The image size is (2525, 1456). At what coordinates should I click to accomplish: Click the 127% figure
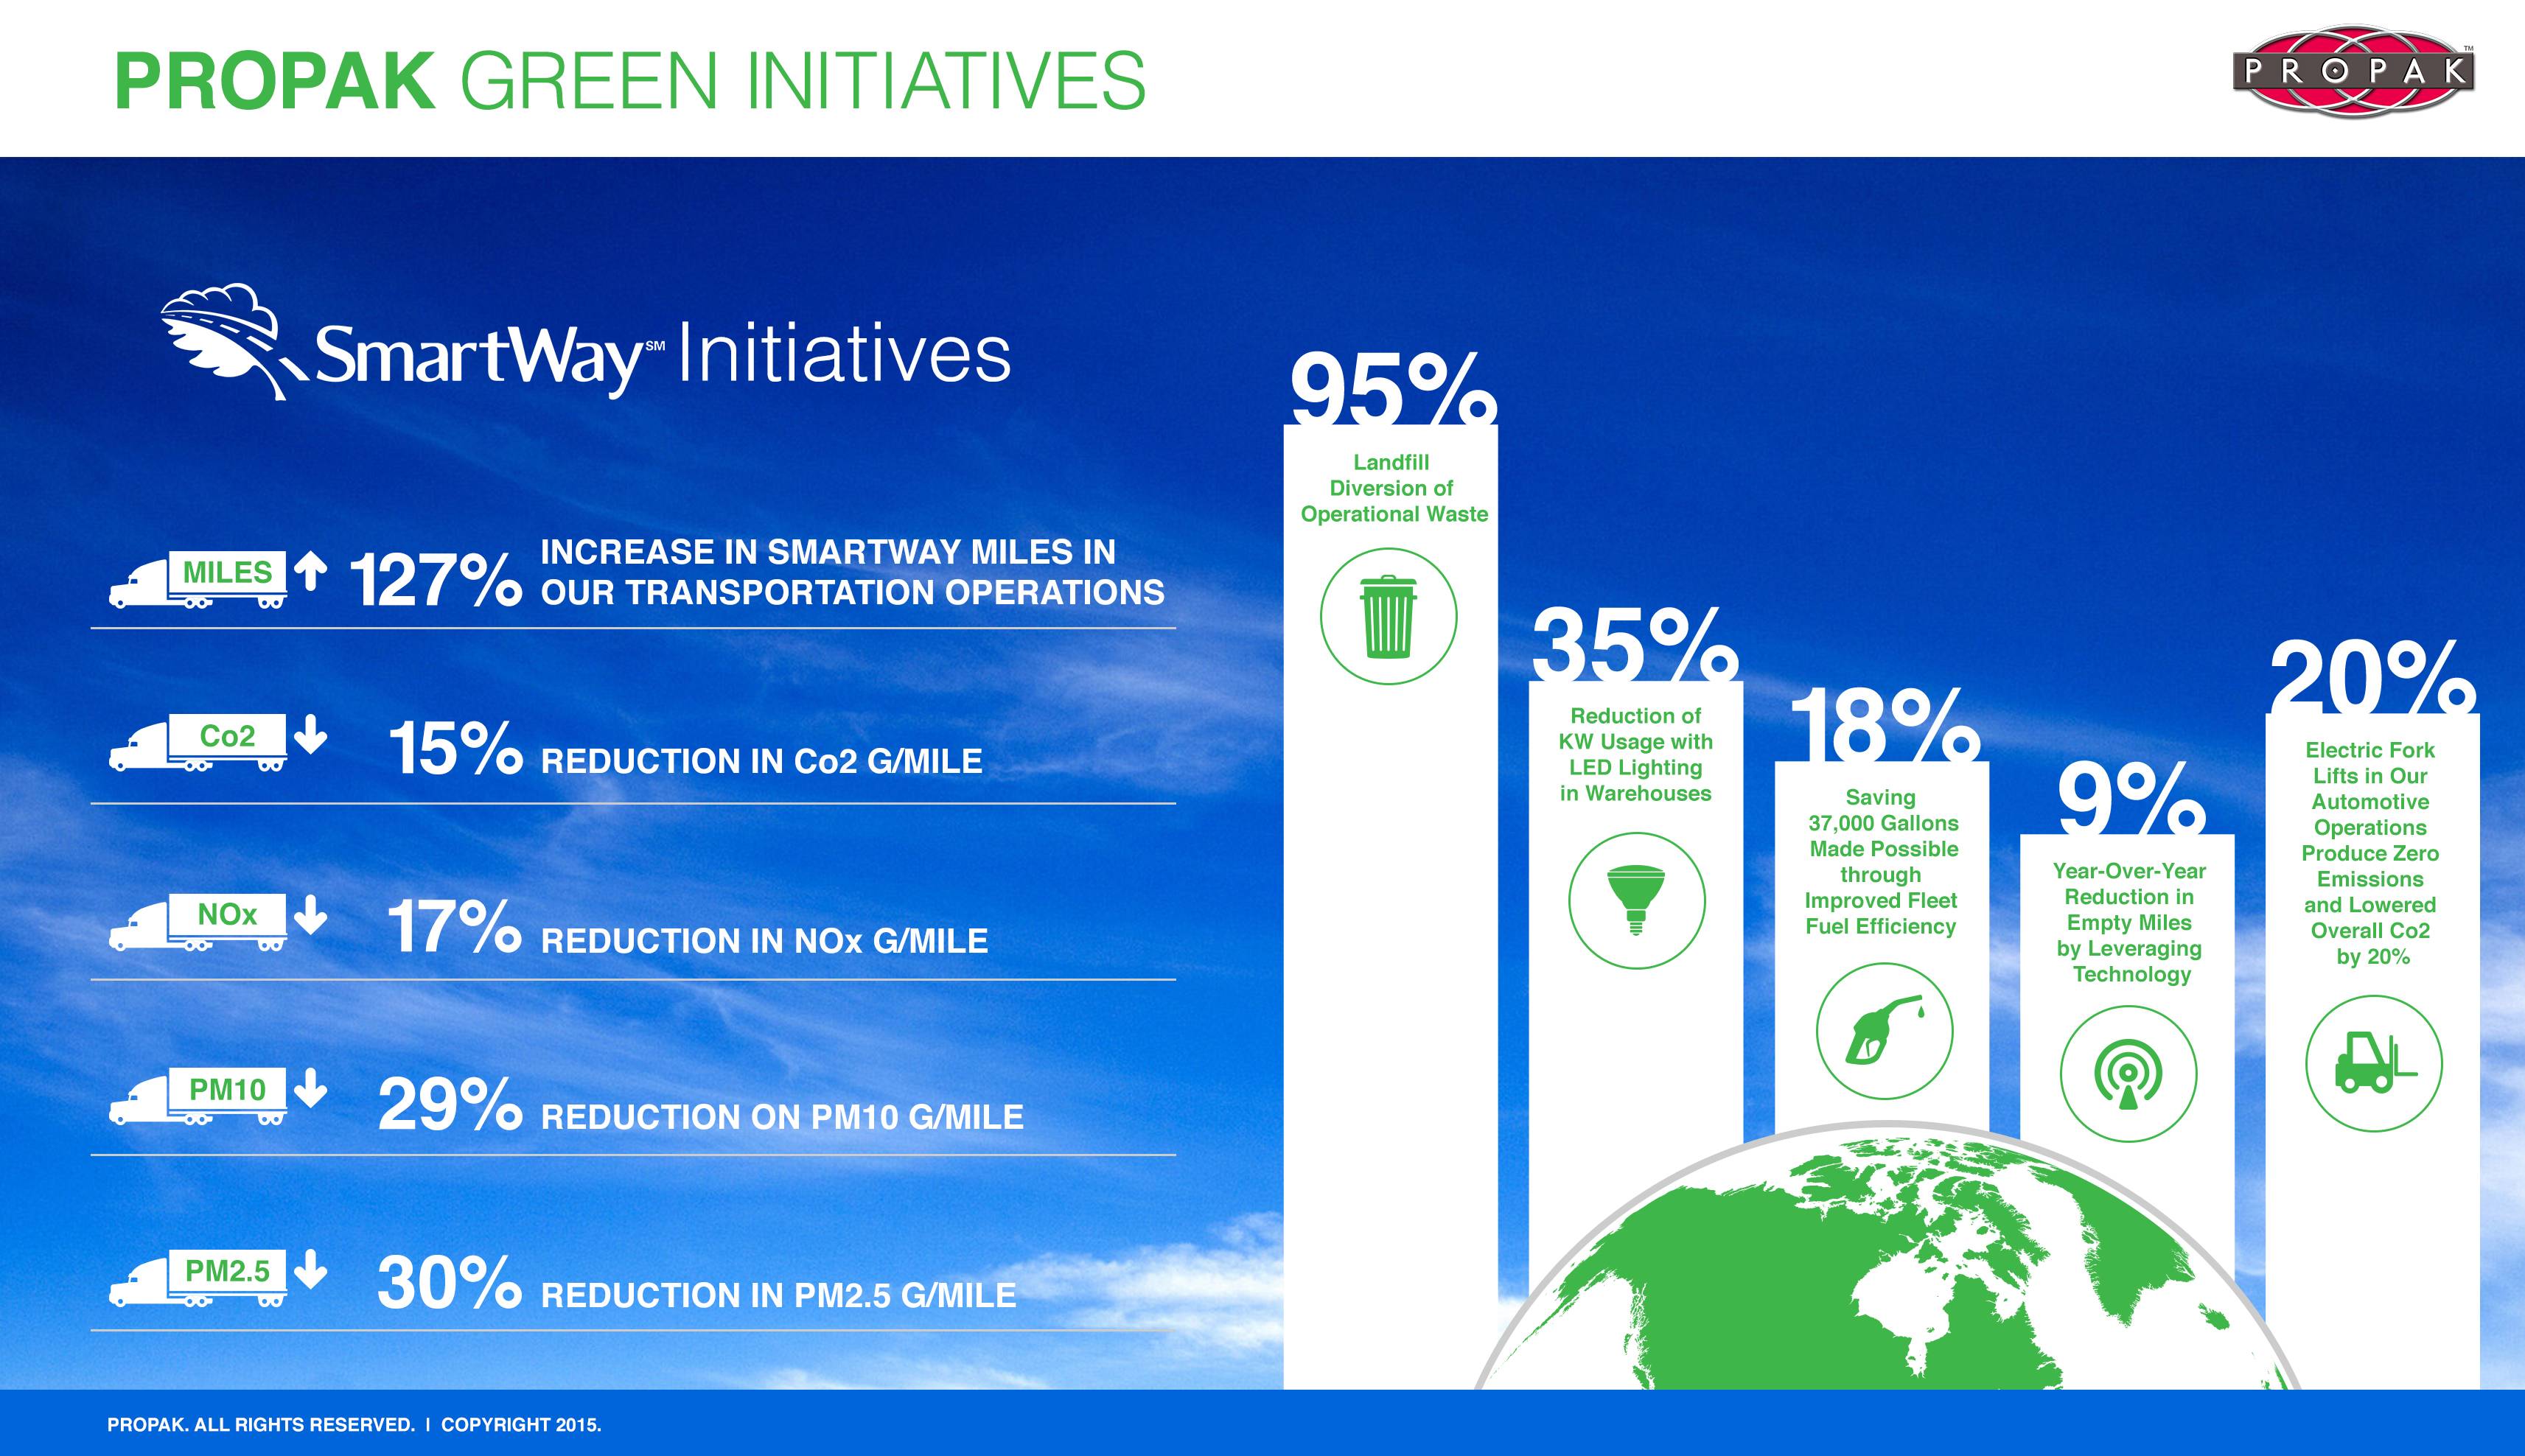[x=435, y=580]
